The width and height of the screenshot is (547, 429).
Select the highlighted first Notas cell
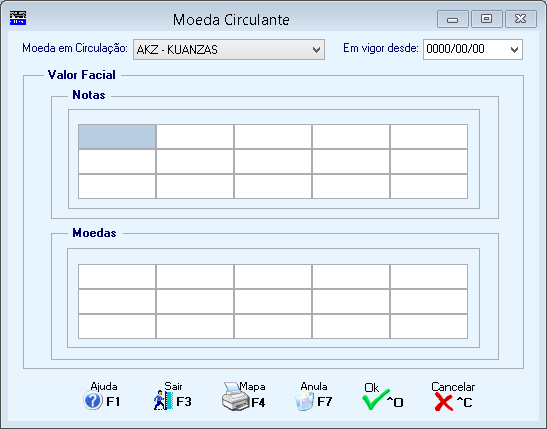point(117,137)
